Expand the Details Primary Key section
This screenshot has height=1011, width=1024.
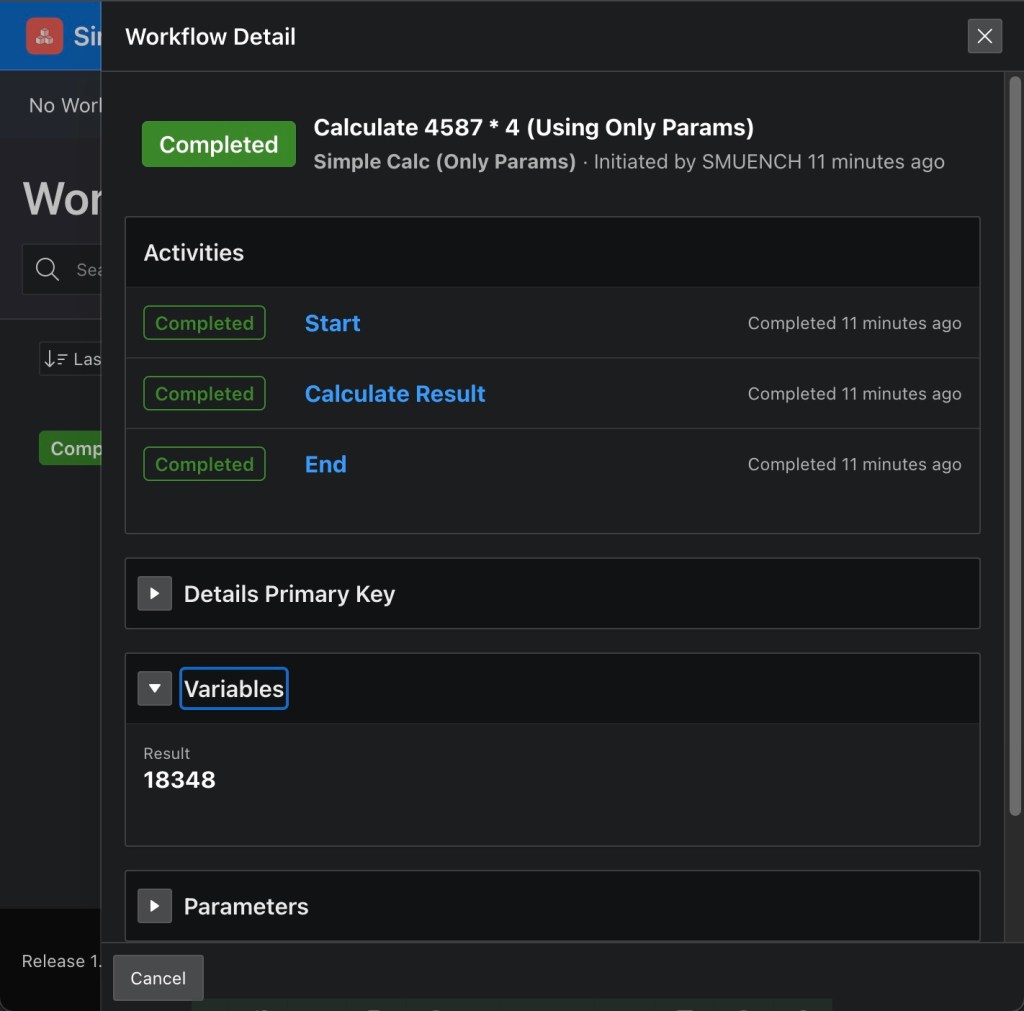tap(155, 593)
